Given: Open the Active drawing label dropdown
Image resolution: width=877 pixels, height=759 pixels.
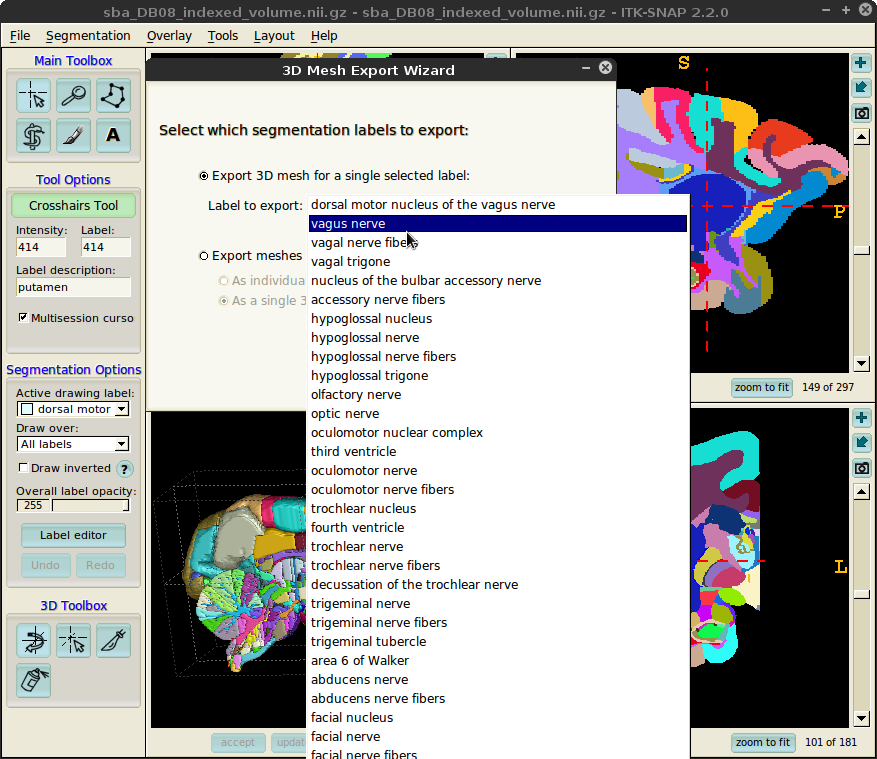Looking at the screenshot, I should [x=73, y=409].
